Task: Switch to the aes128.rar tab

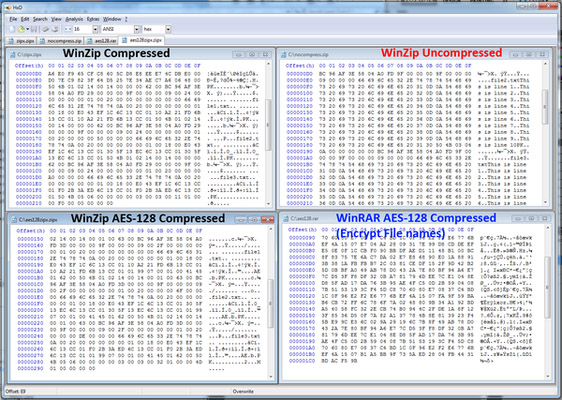Action: coord(102,41)
